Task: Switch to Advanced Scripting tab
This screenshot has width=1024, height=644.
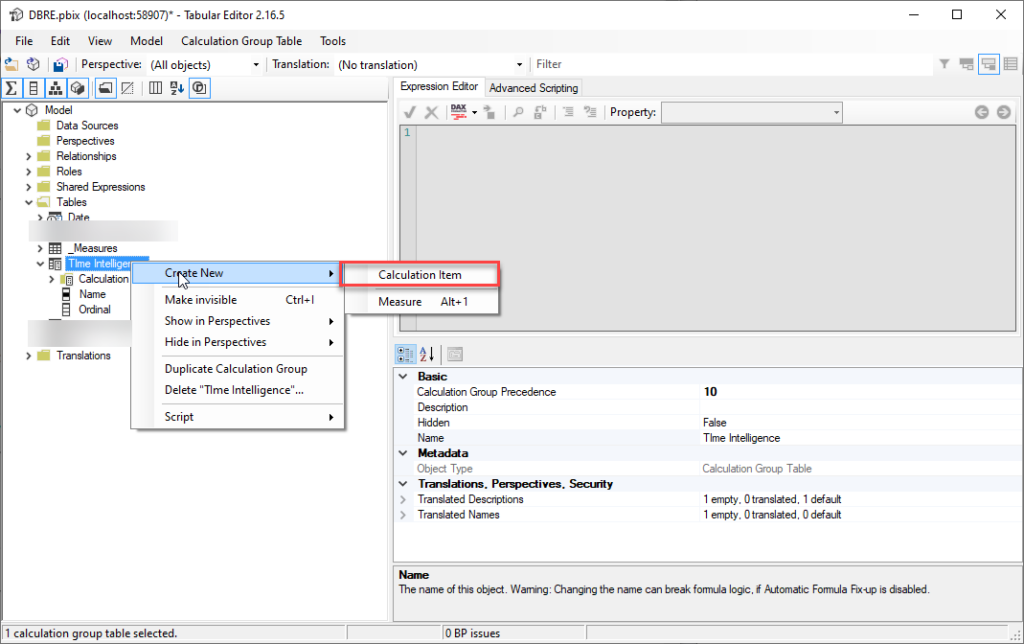Action: [x=534, y=88]
